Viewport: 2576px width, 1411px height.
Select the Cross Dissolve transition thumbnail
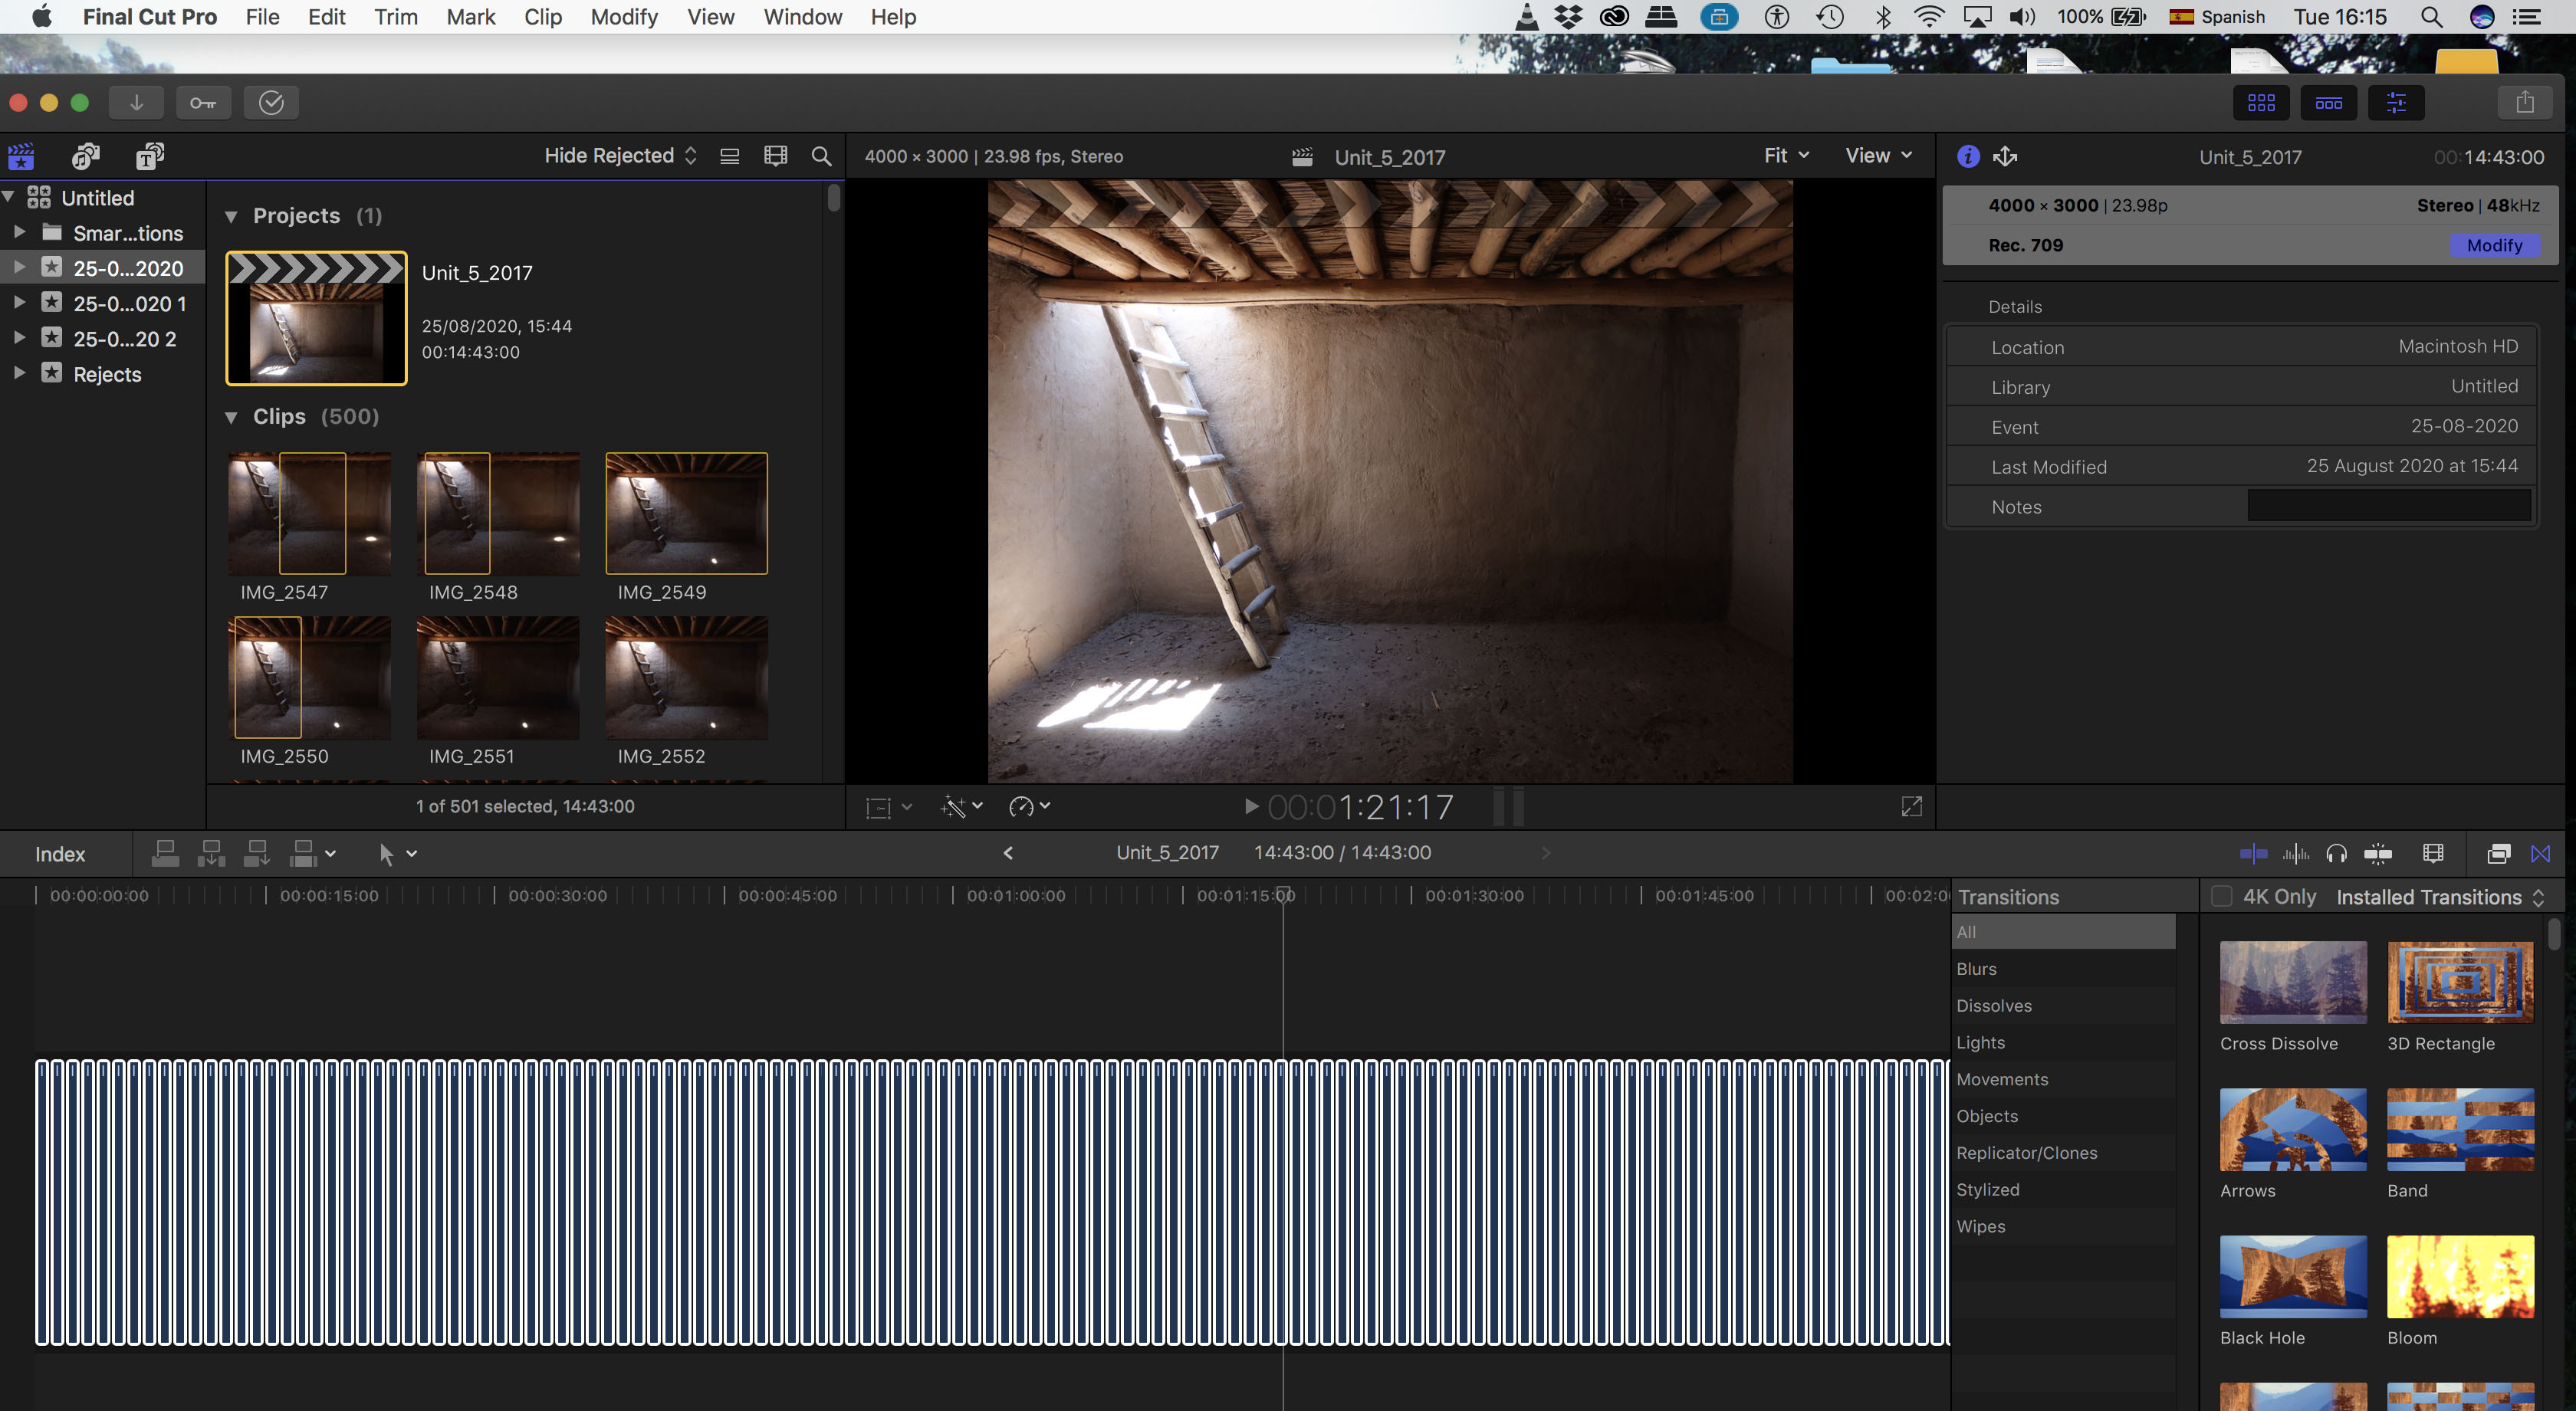tap(2292, 982)
